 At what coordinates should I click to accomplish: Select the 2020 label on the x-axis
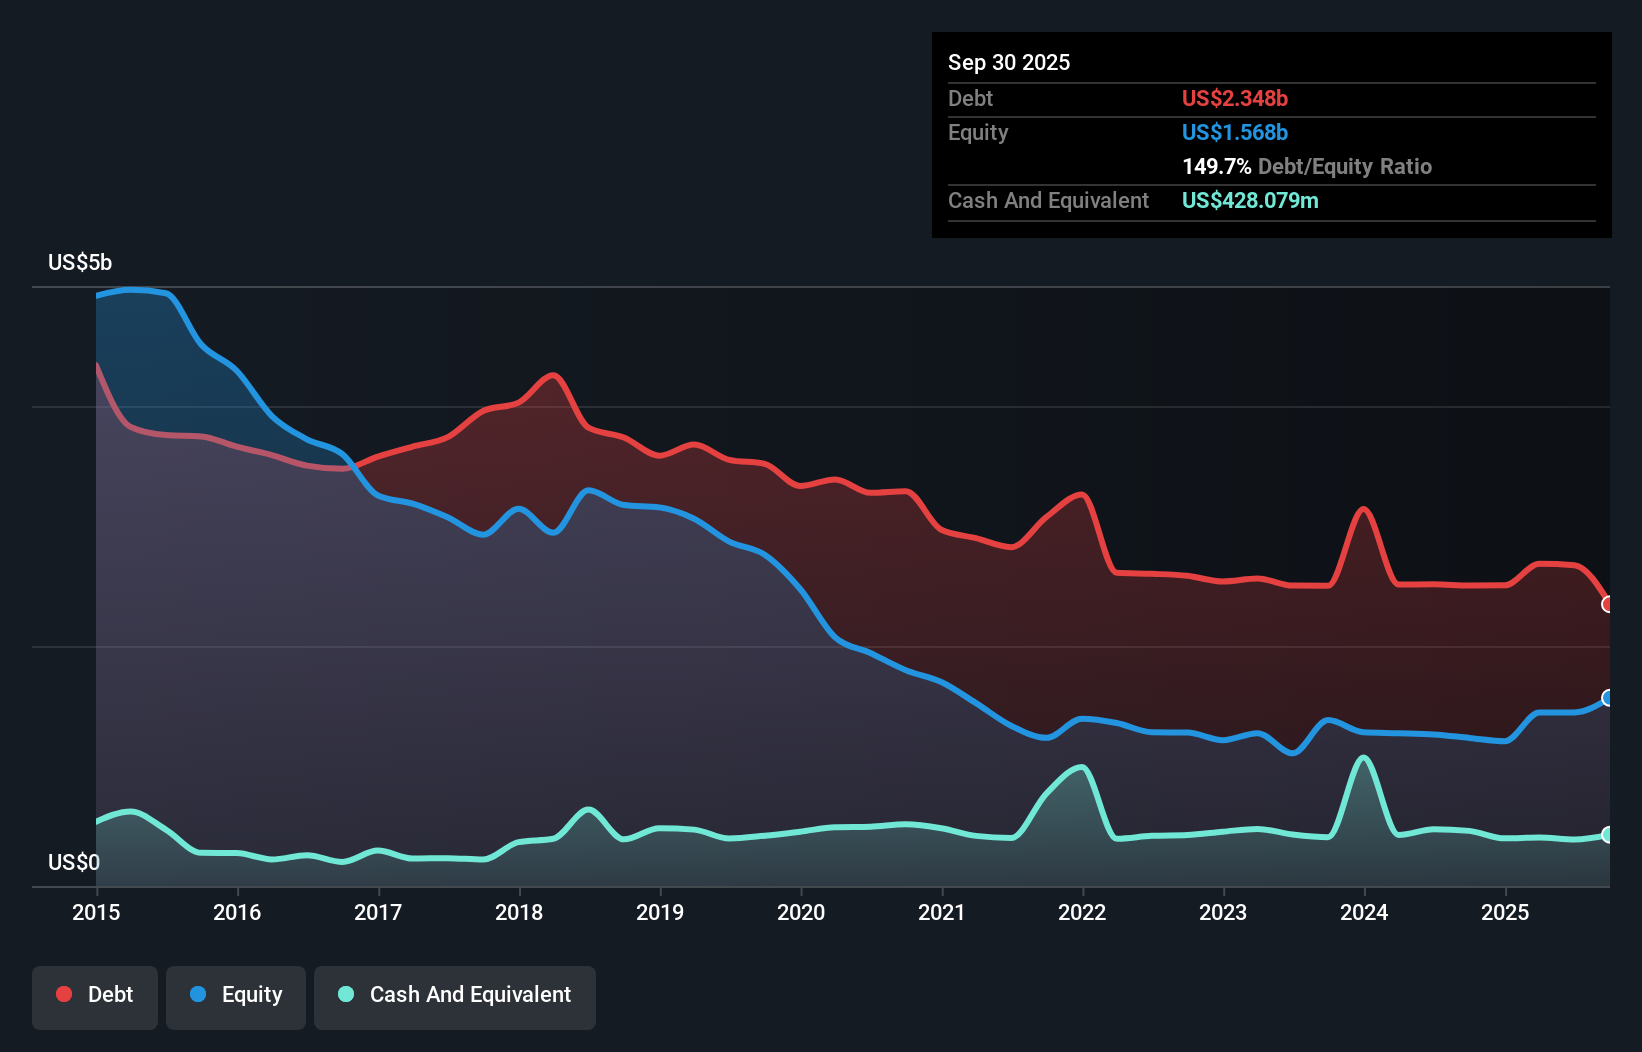click(801, 912)
